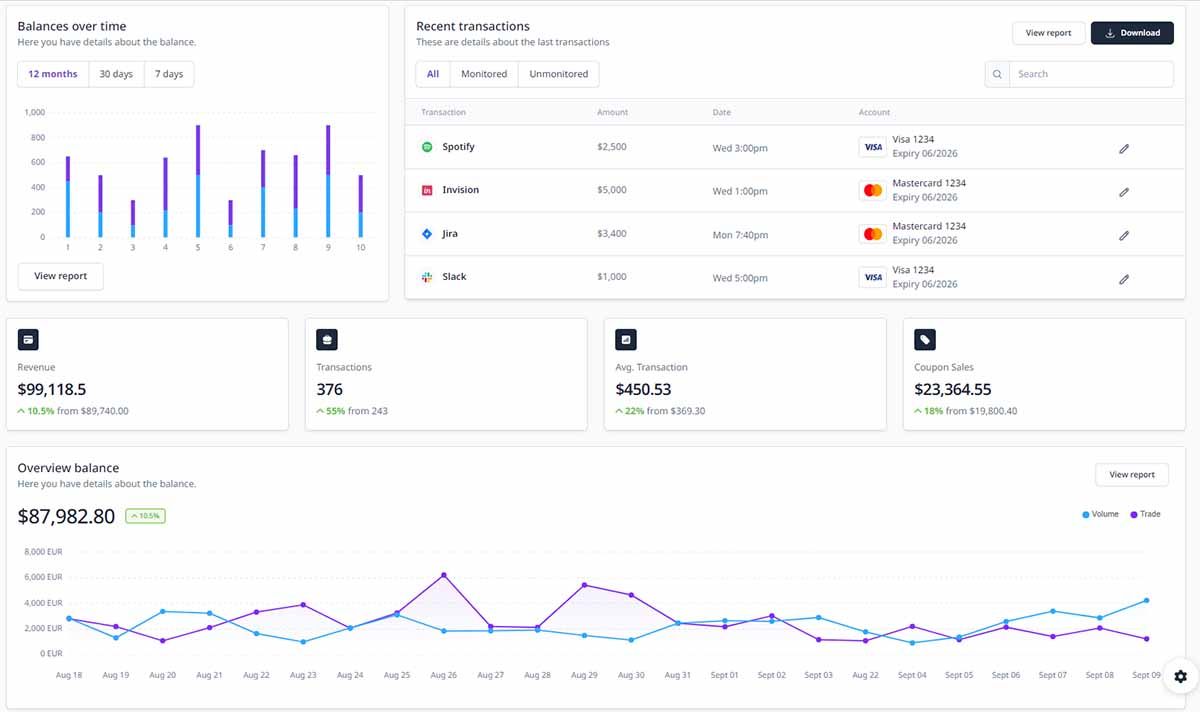Click the Coupon Sales tag icon
The height and width of the screenshot is (712, 1200).
[x=923, y=339]
